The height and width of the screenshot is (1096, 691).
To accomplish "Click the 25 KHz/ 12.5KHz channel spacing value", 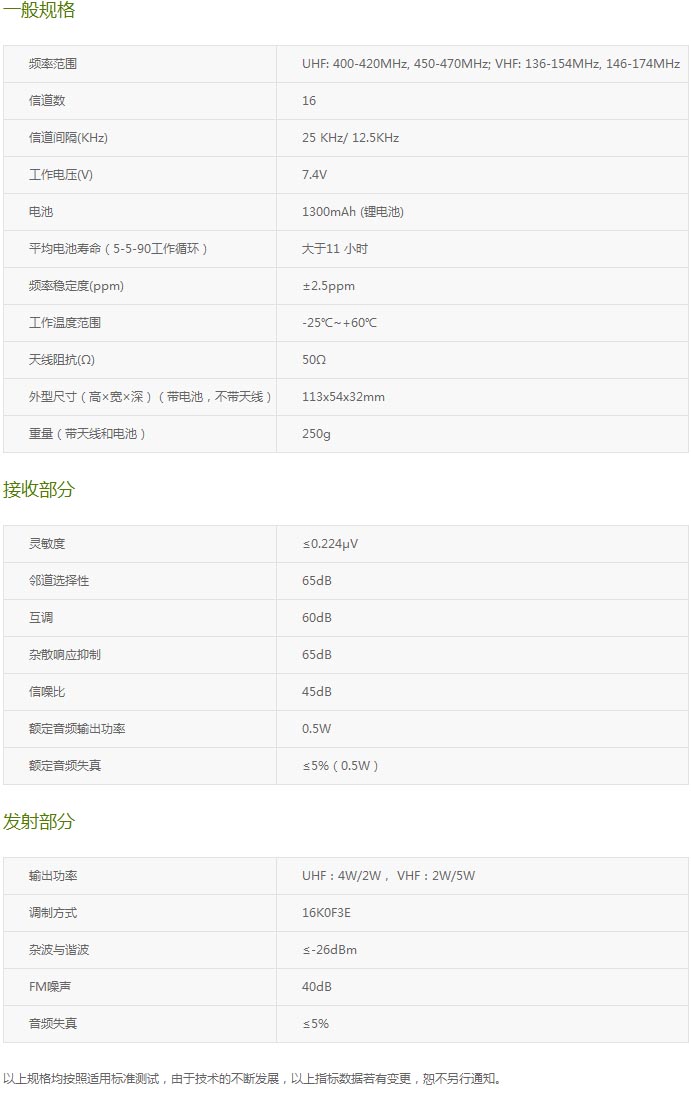I will coord(350,138).
